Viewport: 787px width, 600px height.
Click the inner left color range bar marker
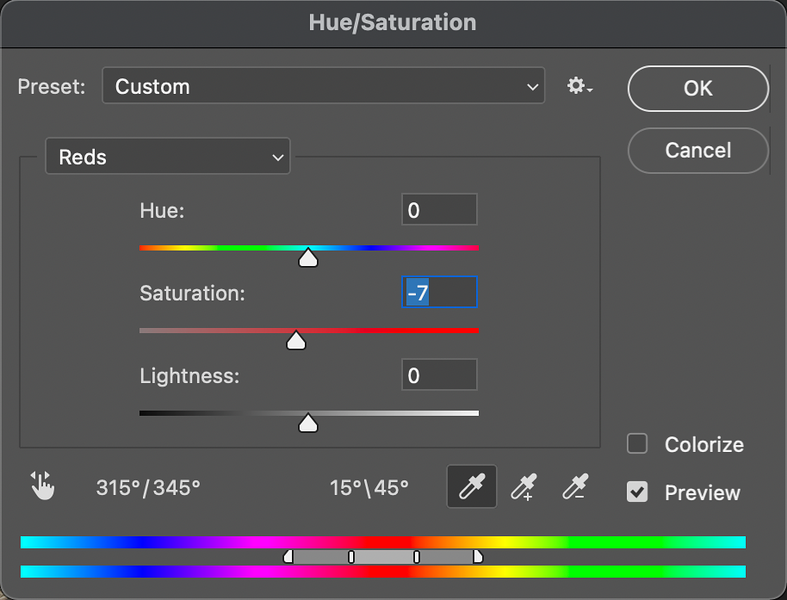351,556
